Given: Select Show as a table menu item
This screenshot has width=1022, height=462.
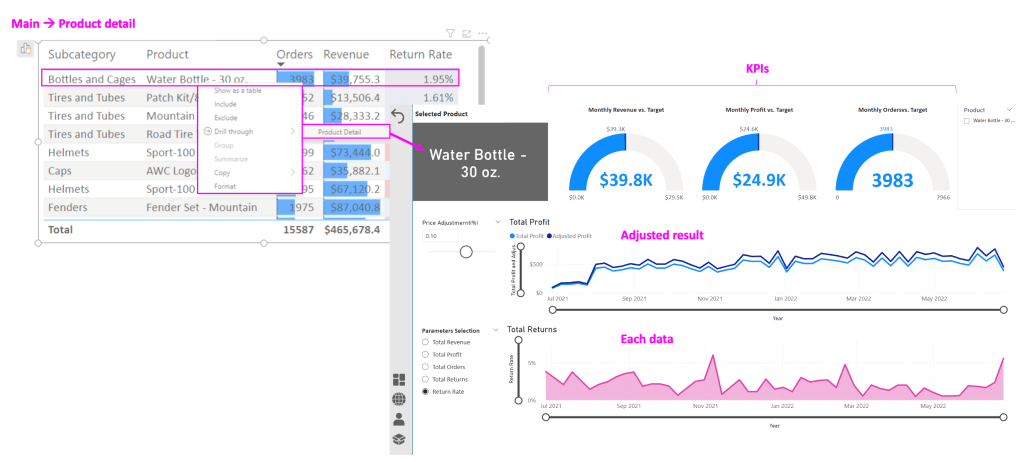Looking at the screenshot, I should click(x=238, y=90).
